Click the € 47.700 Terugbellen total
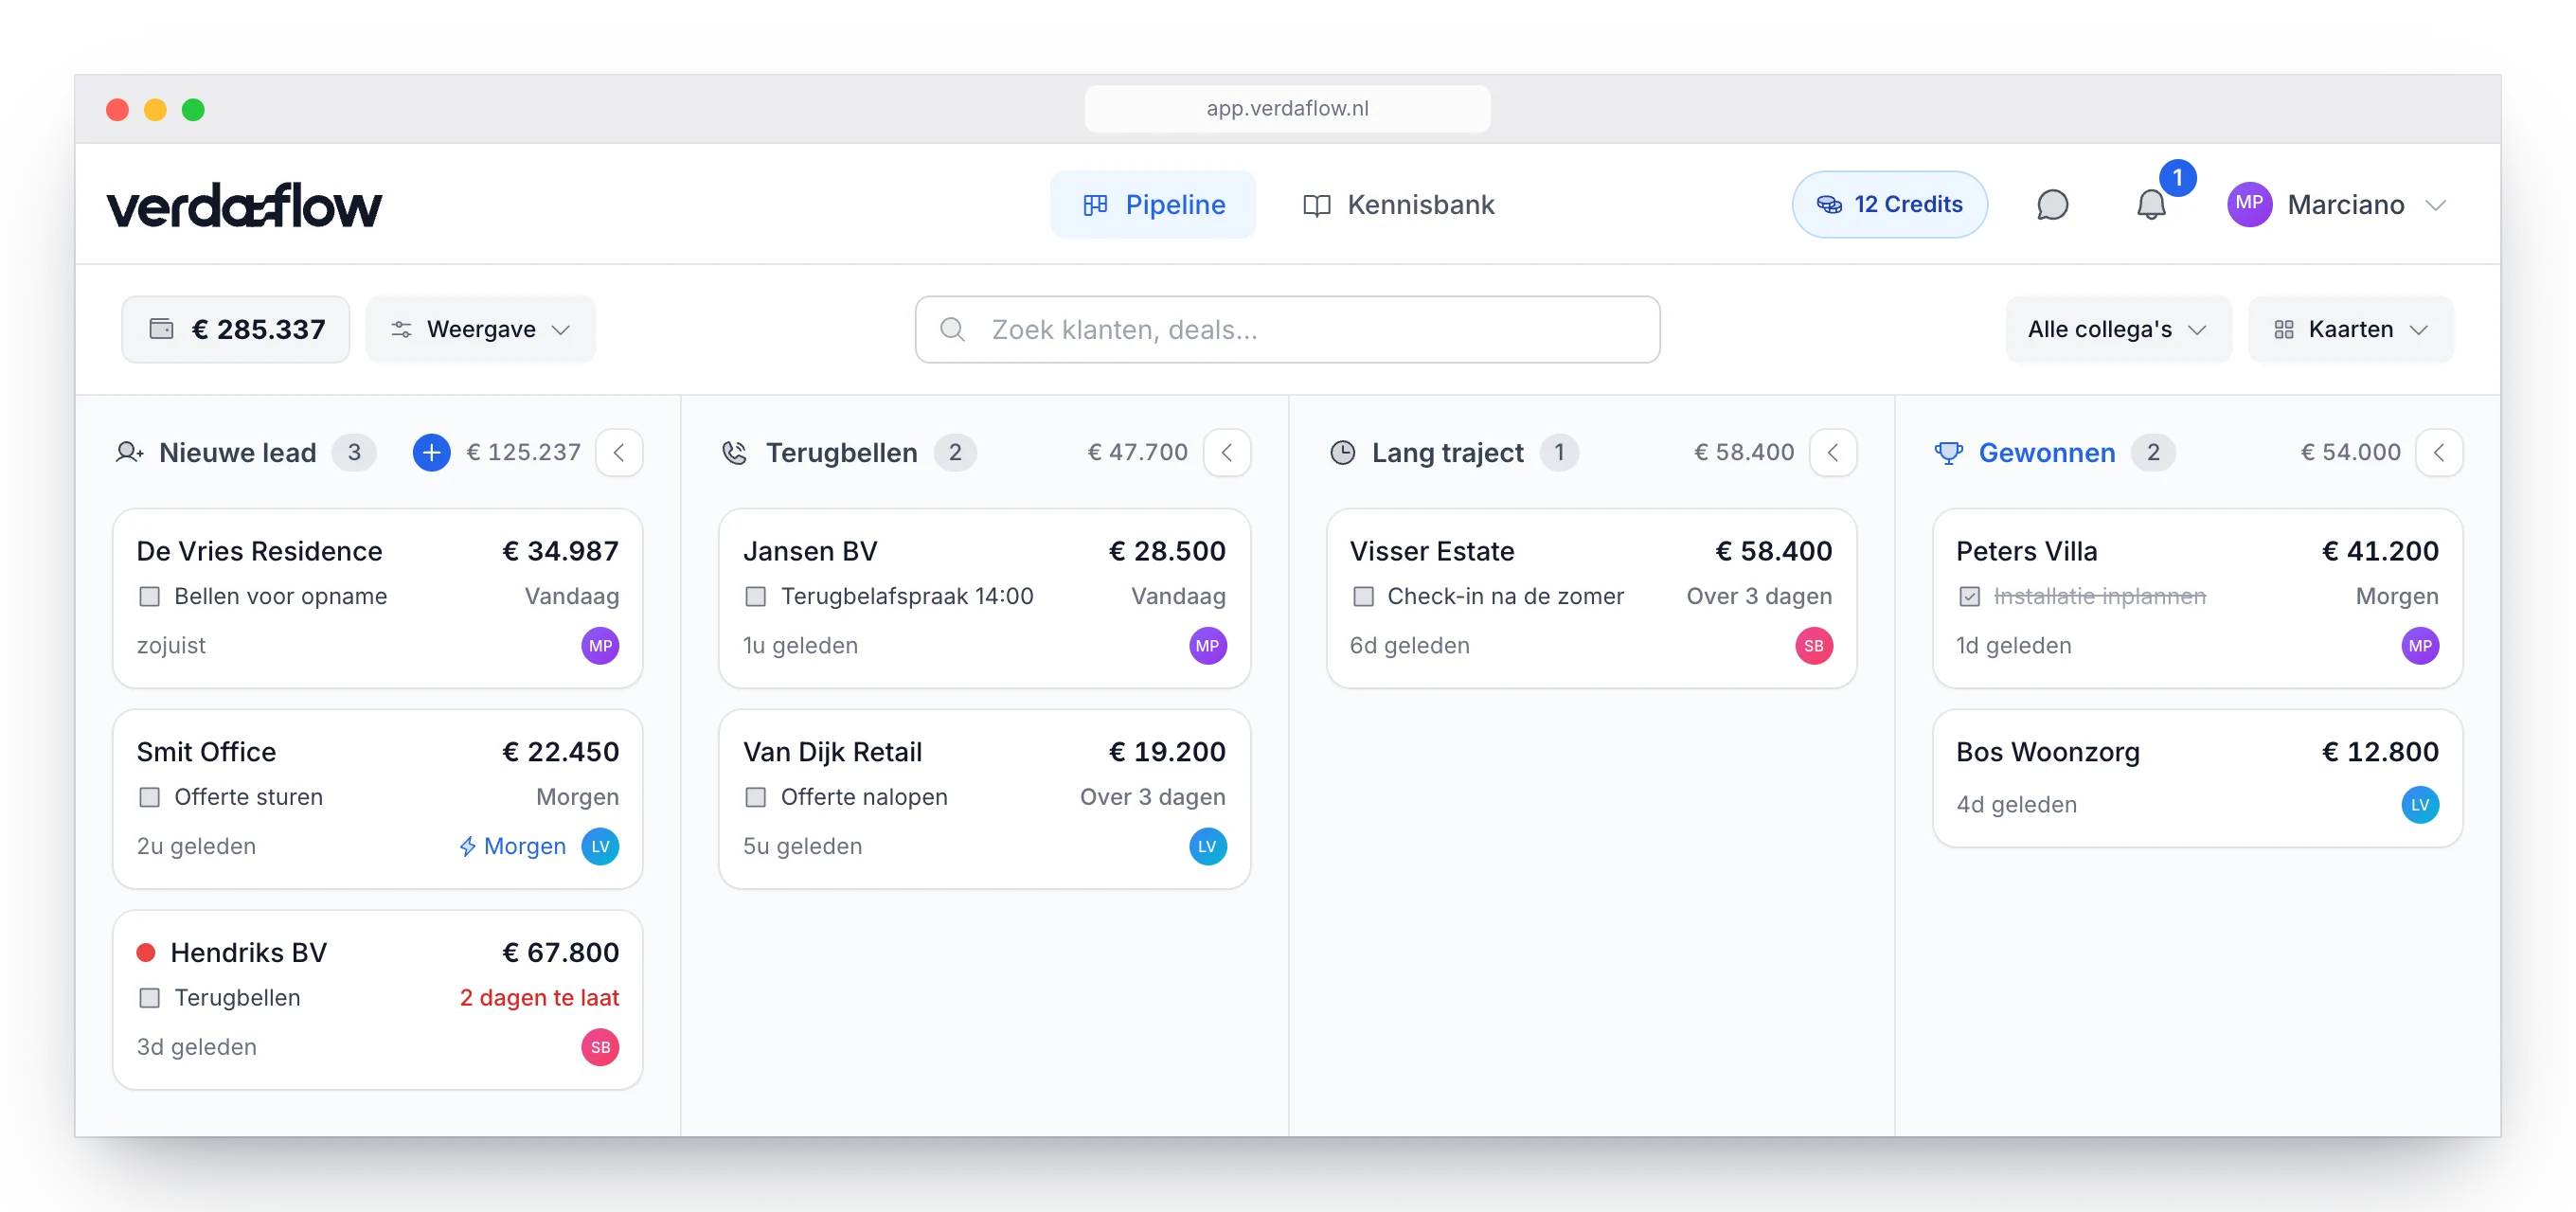This screenshot has height=1212, width=2576. (x=1137, y=453)
